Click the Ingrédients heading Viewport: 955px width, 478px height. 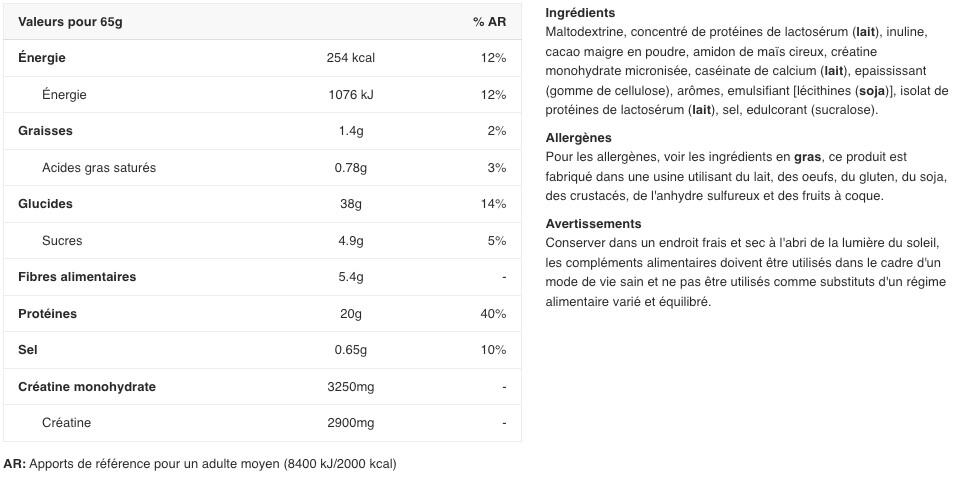580,13
